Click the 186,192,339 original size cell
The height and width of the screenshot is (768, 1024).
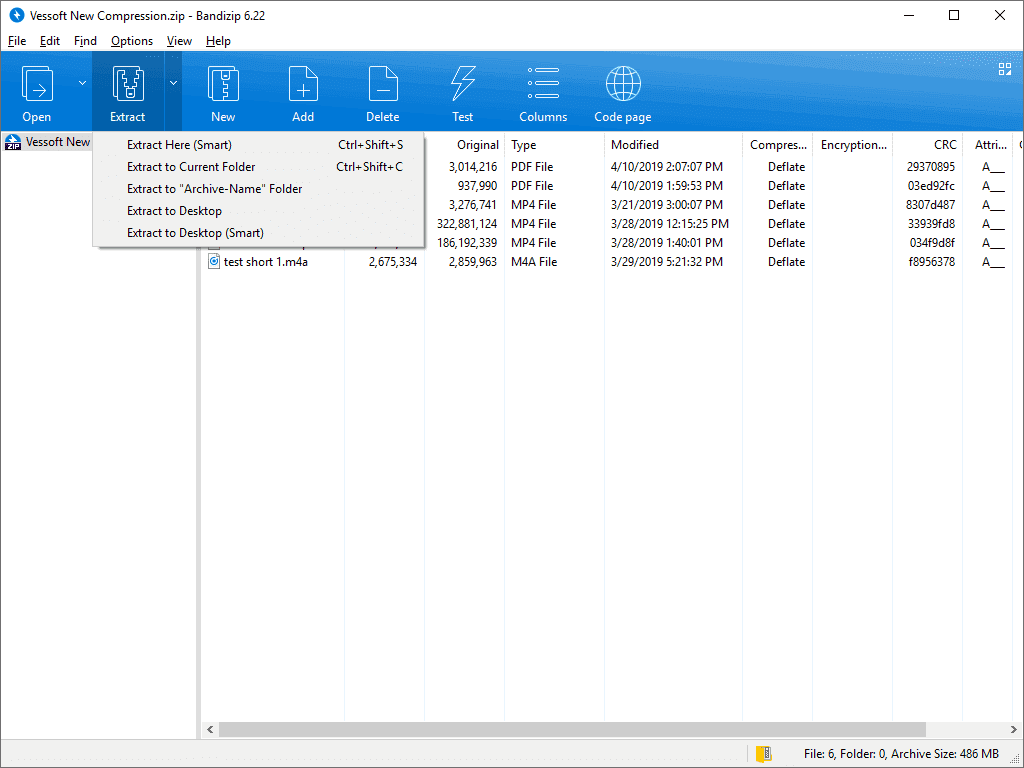click(467, 243)
